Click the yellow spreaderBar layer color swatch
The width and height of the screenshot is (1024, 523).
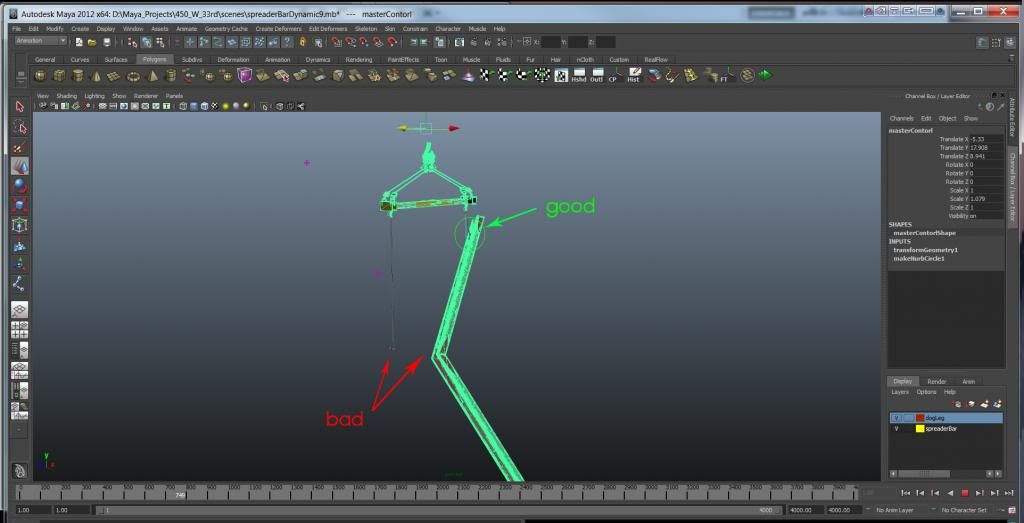[920, 428]
